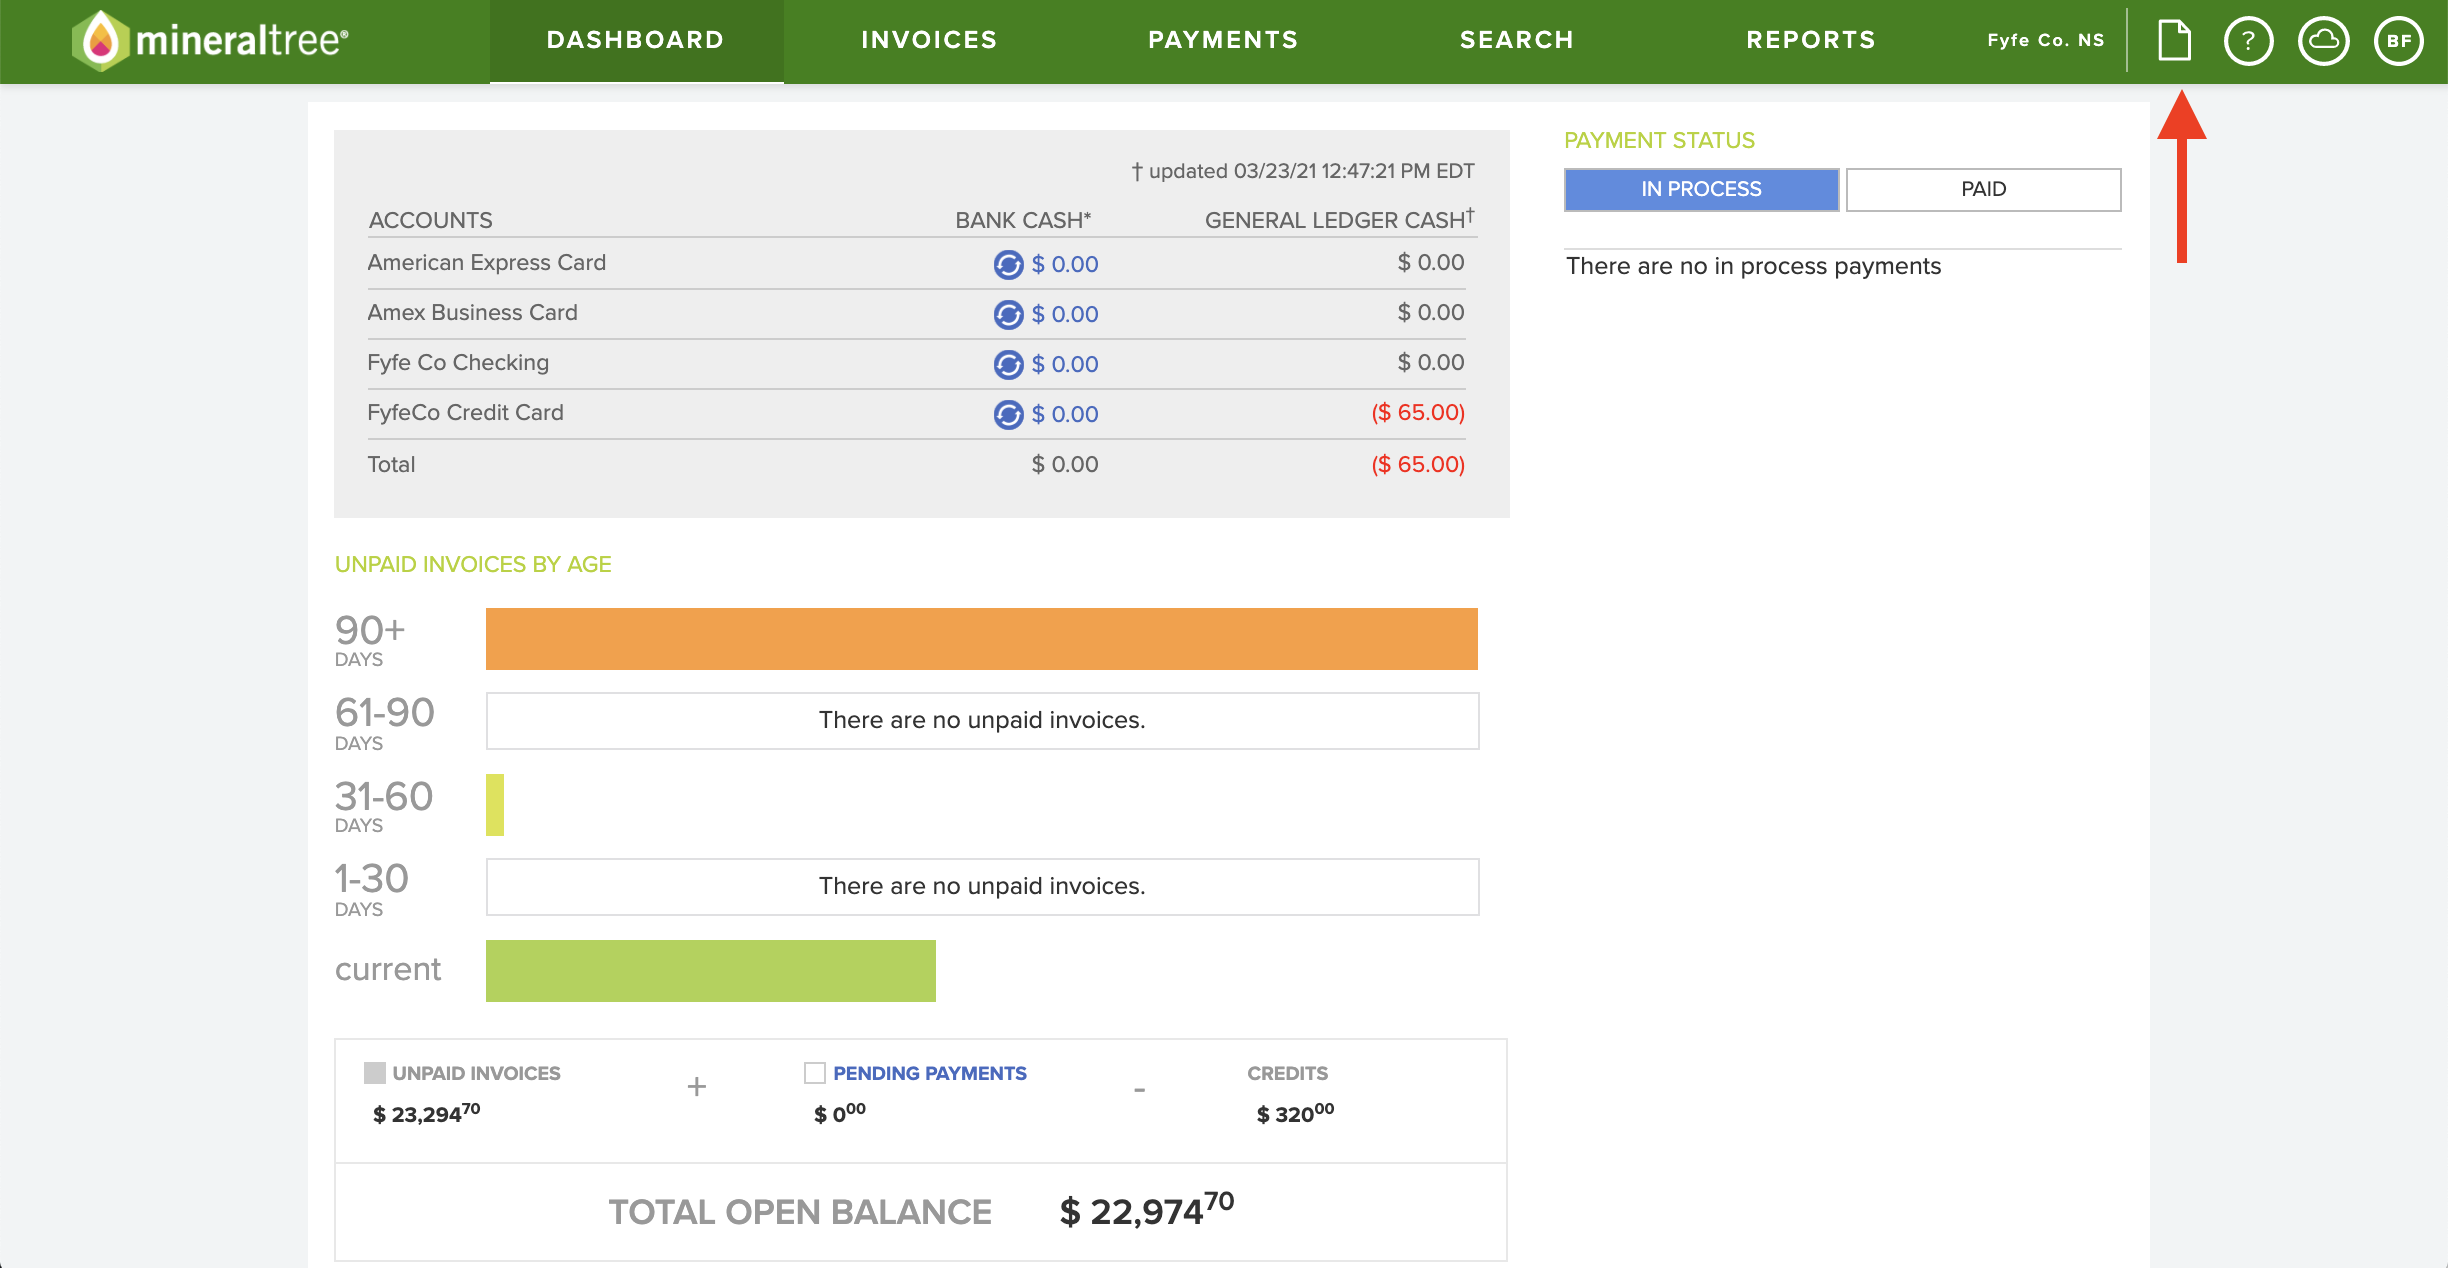This screenshot has width=2448, height=1268.
Task: Click the Payment Status heading
Action: click(1659, 140)
